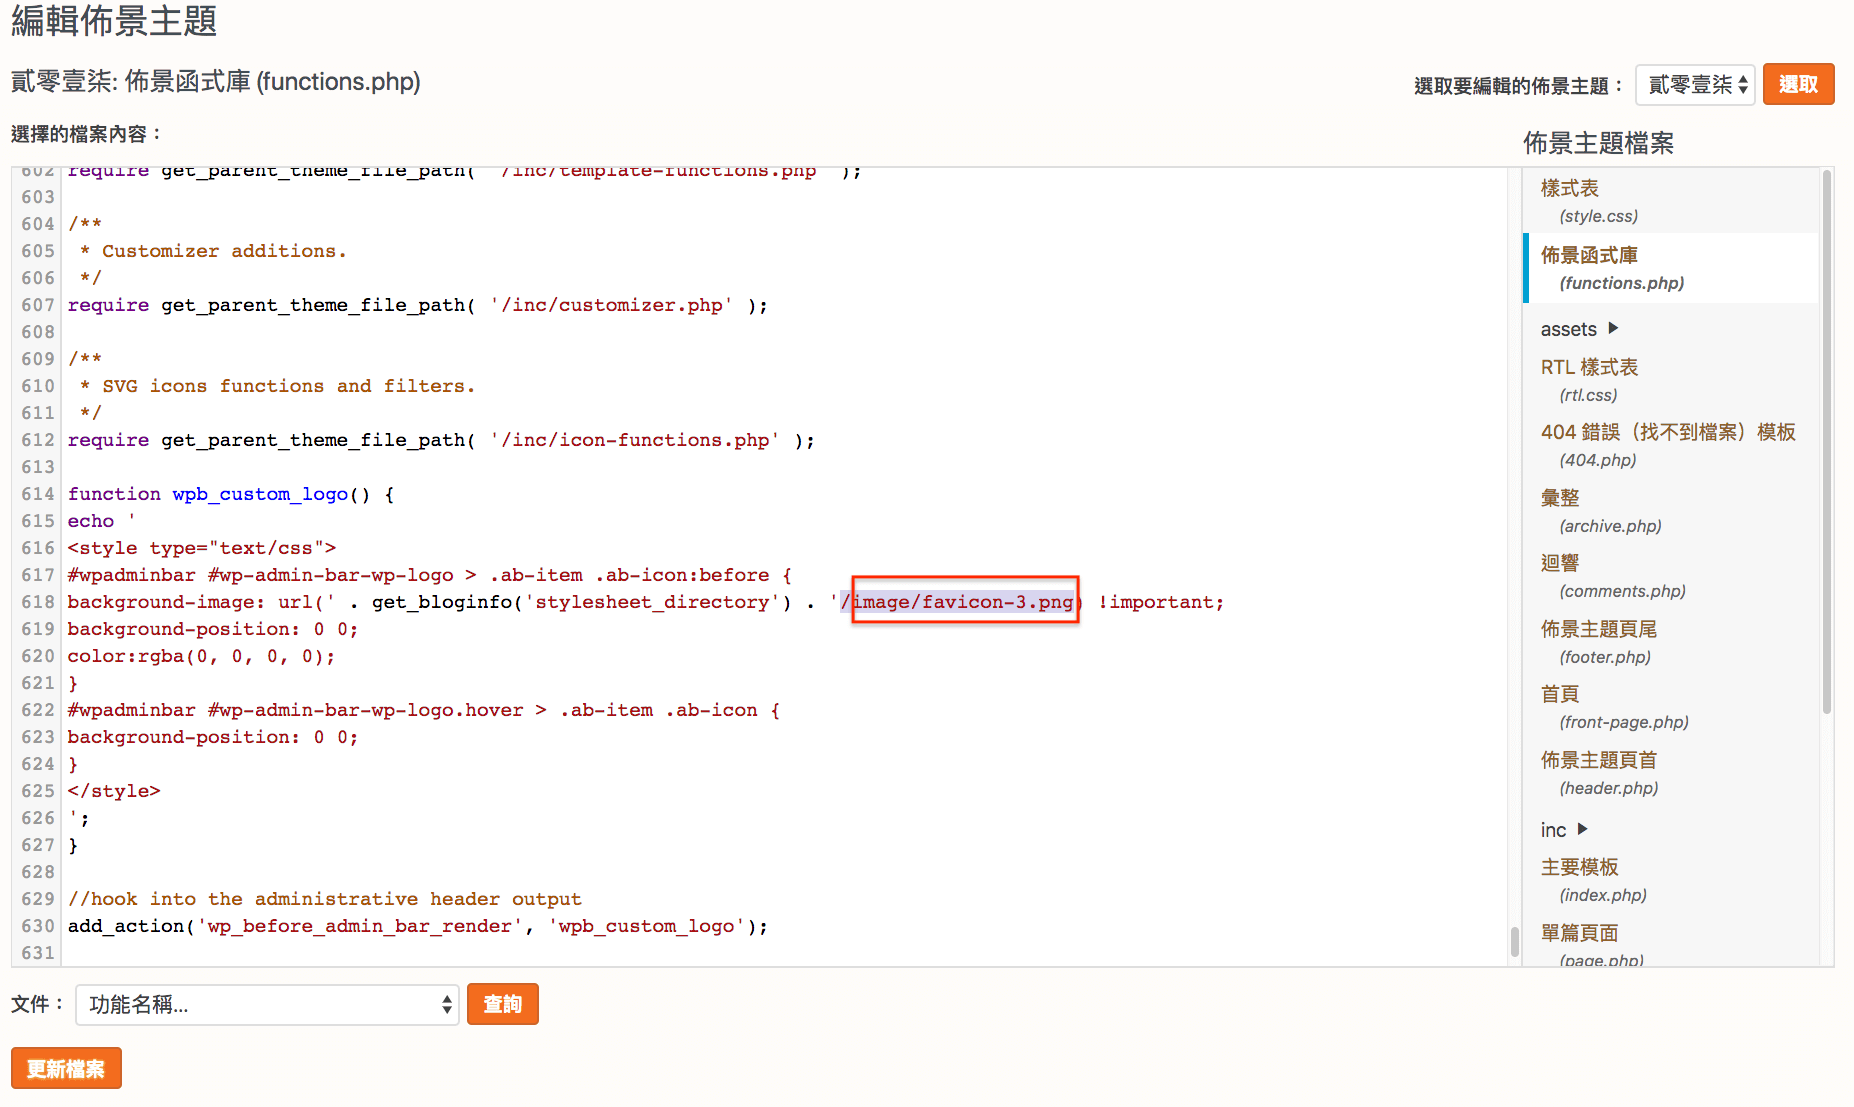Open RTL 樣式表 rtl.css file
The image size is (1854, 1107).
point(1588,367)
